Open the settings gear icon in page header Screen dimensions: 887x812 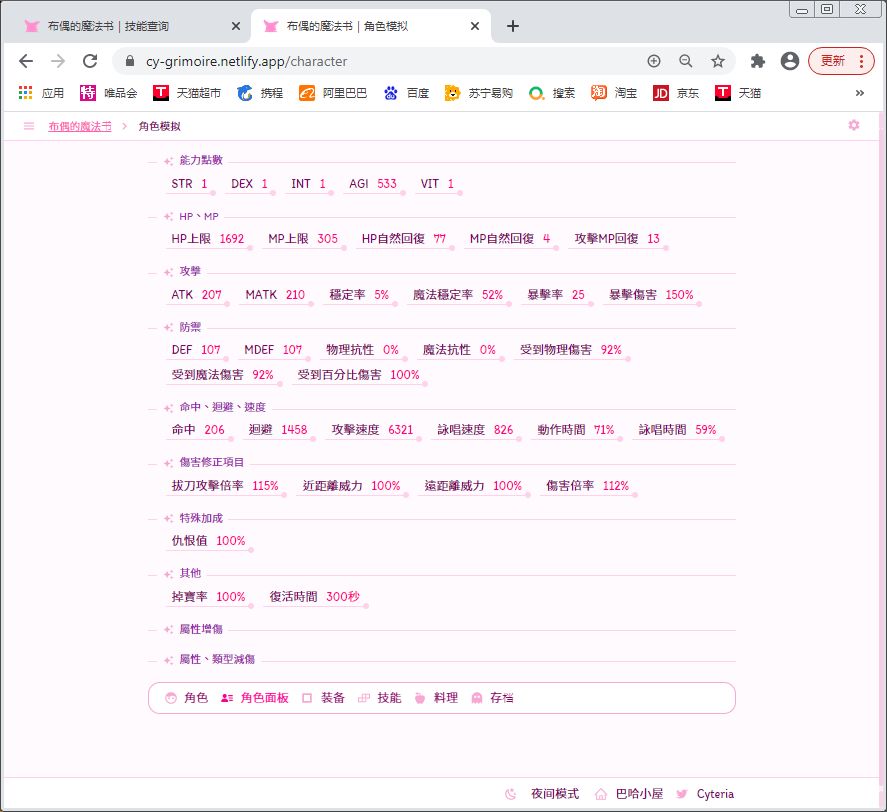click(x=854, y=125)
